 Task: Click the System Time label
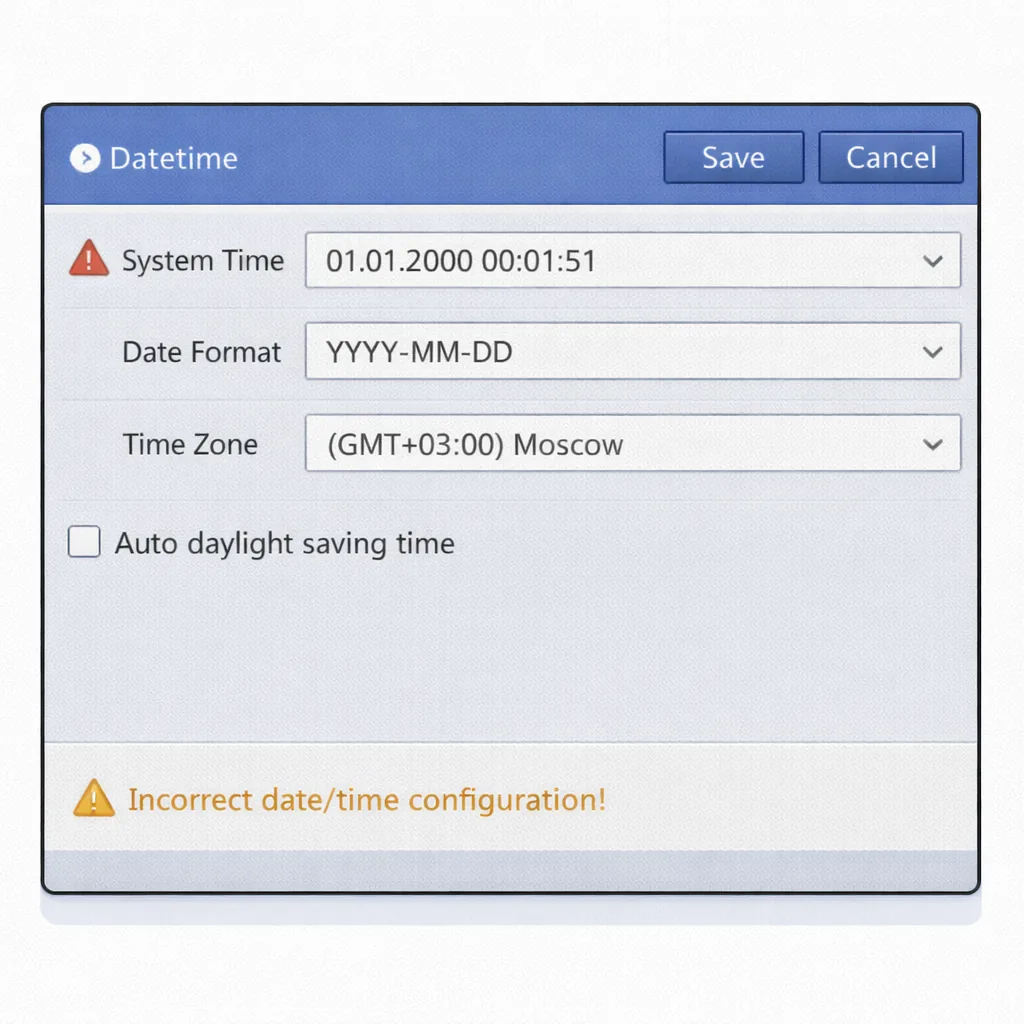pos(203,261)
